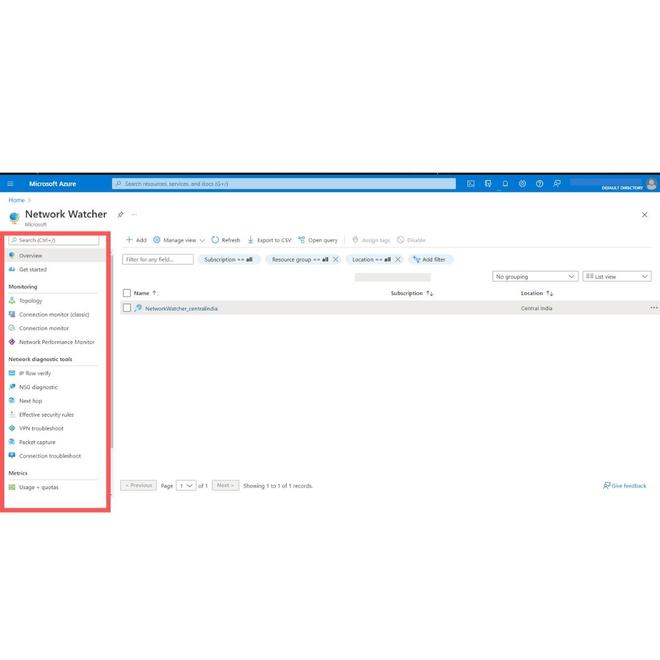
Task: Click the Previous page button
Action: click(x=138, y=485)
